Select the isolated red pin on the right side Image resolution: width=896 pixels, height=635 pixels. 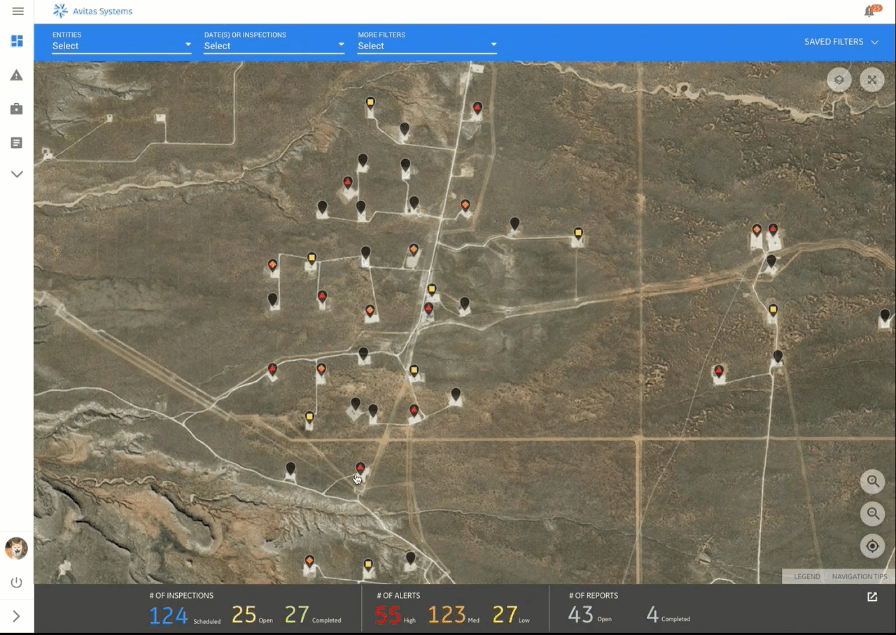[x=719, y=372]
